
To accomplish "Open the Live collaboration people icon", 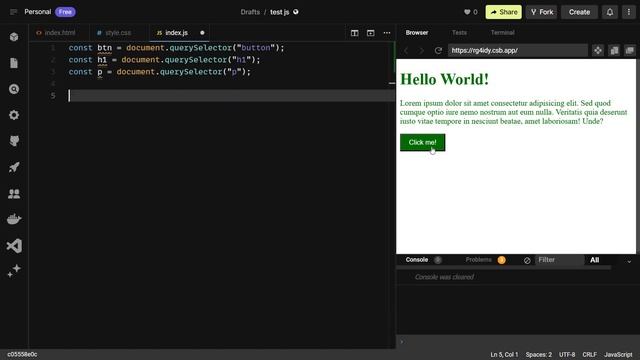I will (14, 193).
